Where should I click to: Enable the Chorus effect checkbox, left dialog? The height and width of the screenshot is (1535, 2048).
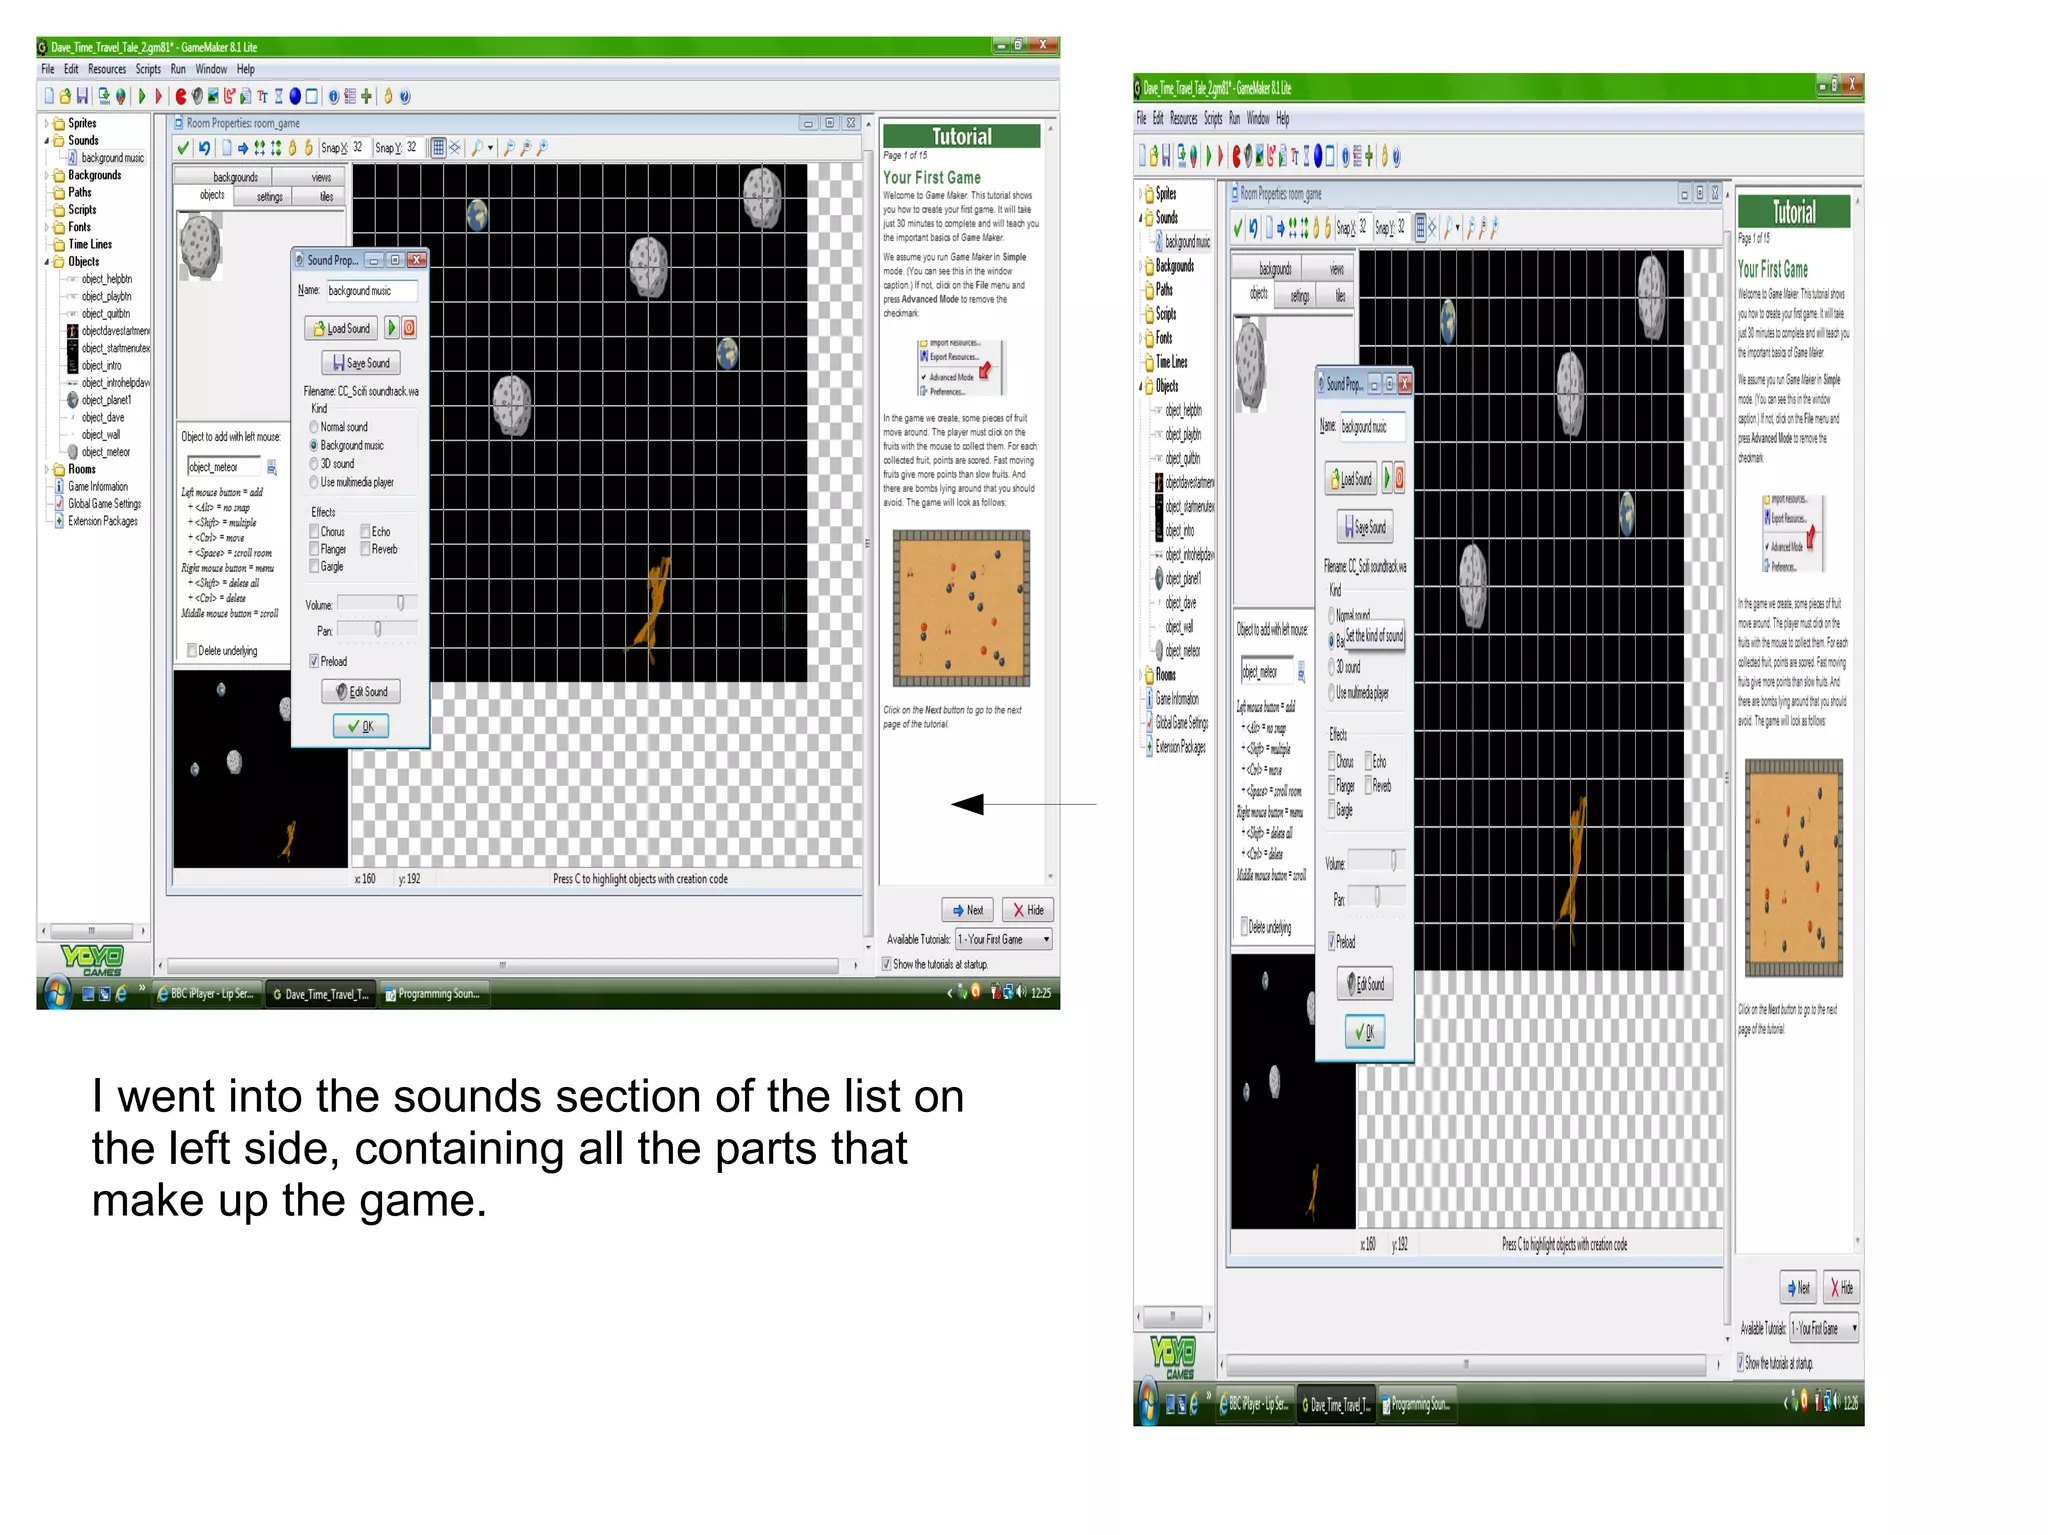click(x=314, y=532)
